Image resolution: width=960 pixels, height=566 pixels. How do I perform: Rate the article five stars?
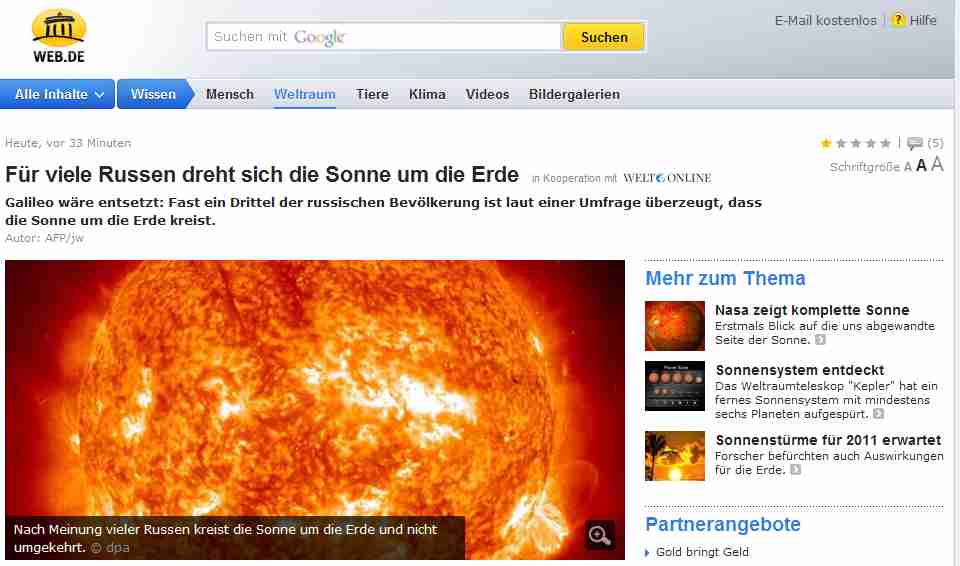coord(885,143)
